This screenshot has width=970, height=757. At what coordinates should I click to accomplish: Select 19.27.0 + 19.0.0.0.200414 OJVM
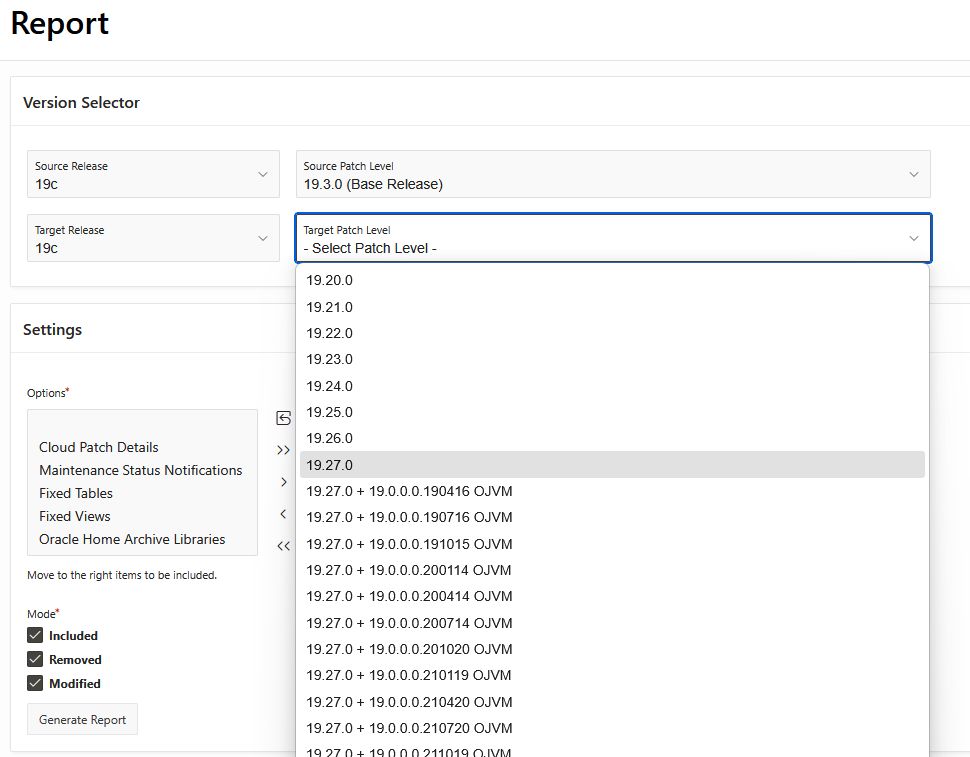(x=612, y=596)
